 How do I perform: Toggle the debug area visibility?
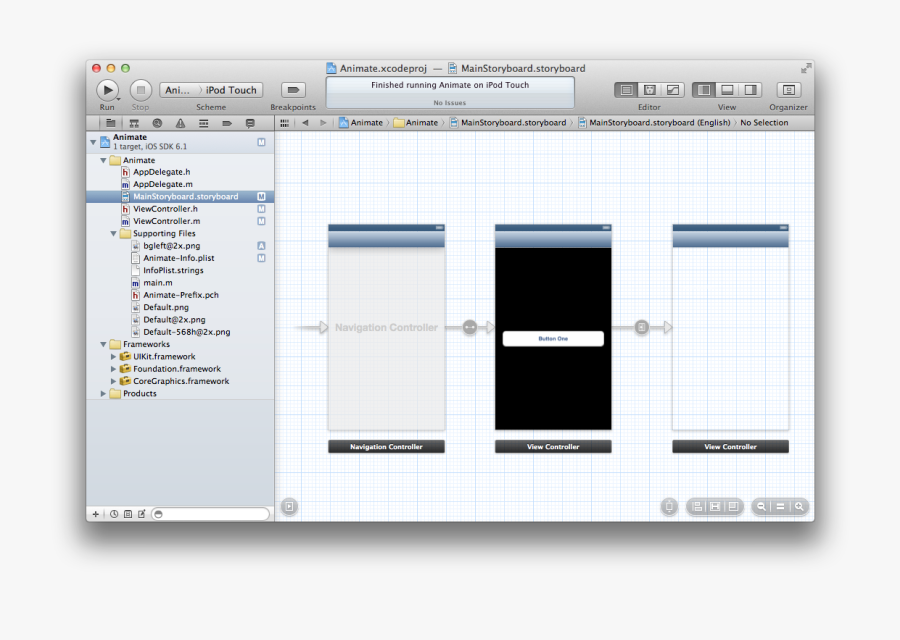[x=727, y=89]
